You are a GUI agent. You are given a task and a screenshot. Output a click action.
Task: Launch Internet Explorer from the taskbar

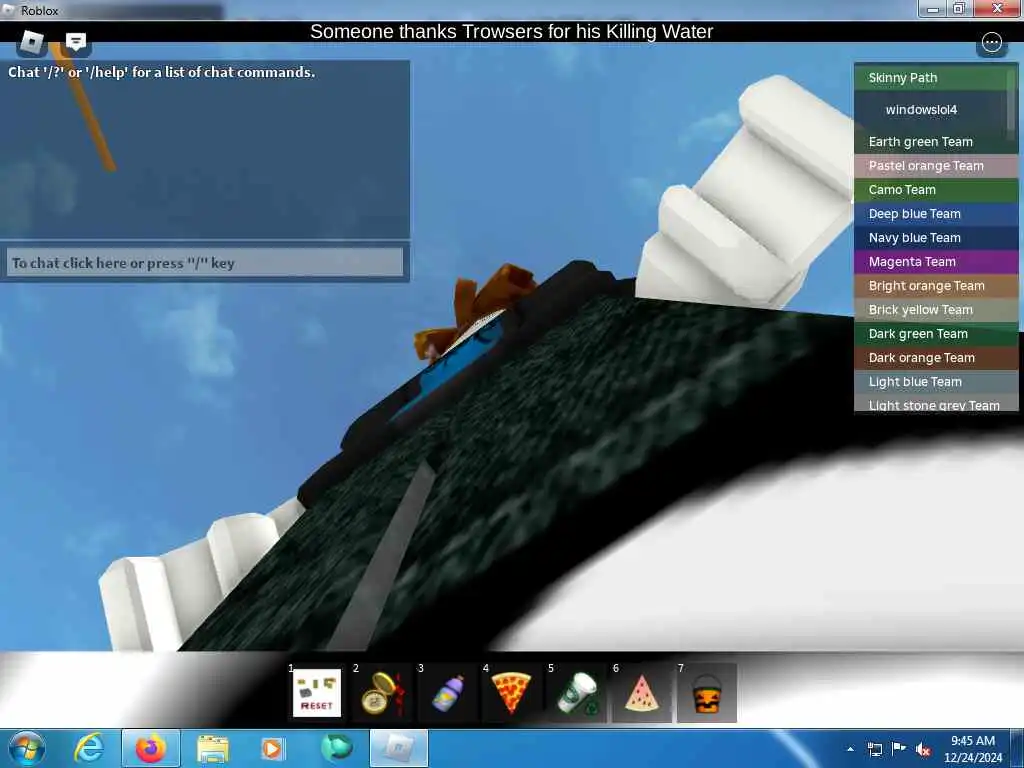point(89,748)
